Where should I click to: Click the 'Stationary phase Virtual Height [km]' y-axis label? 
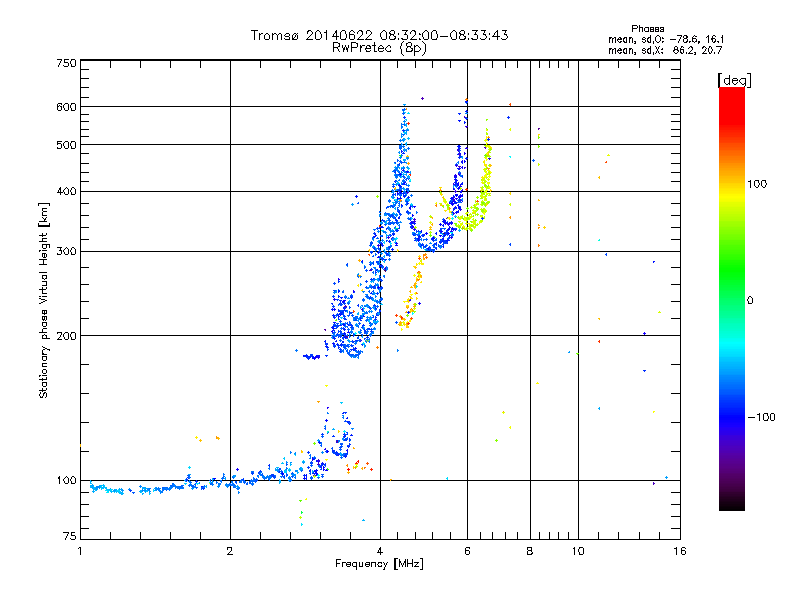43,300
